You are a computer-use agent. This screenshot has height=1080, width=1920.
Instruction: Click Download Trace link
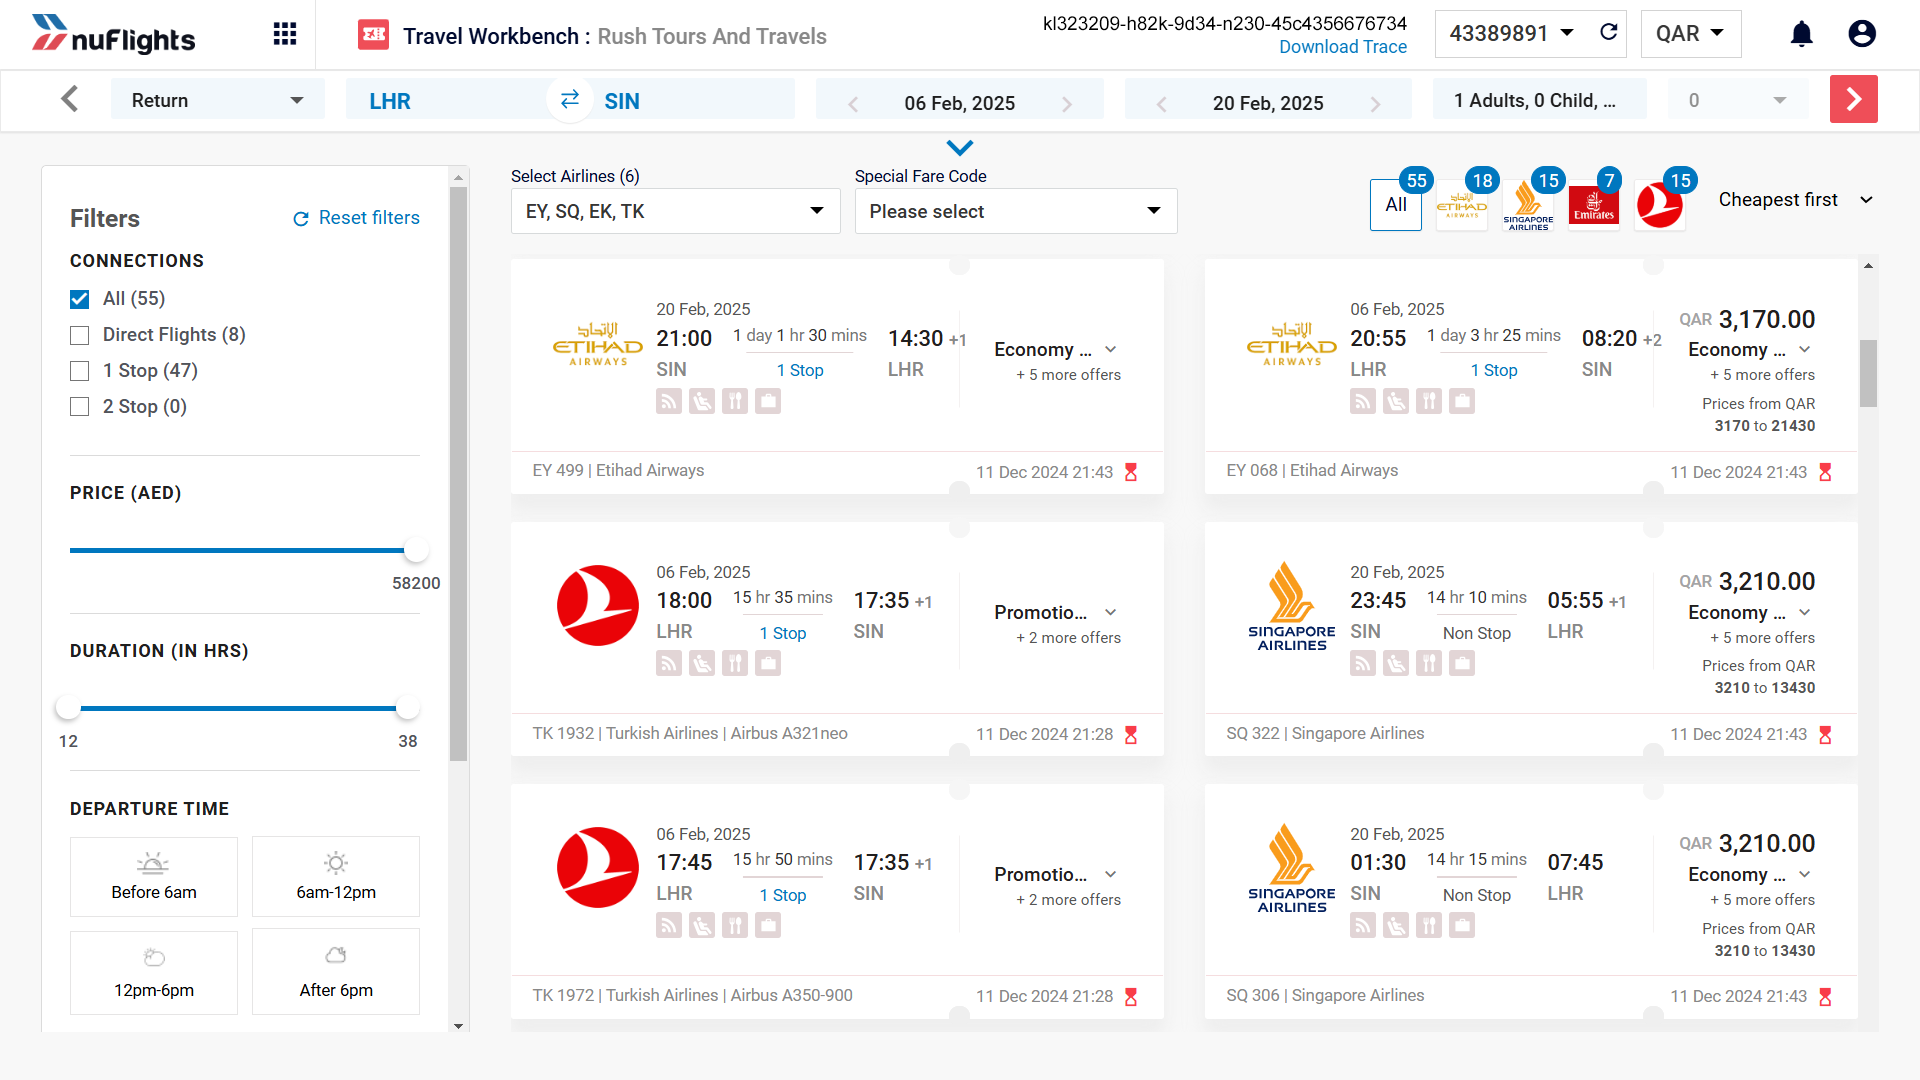coord(1343,47)
